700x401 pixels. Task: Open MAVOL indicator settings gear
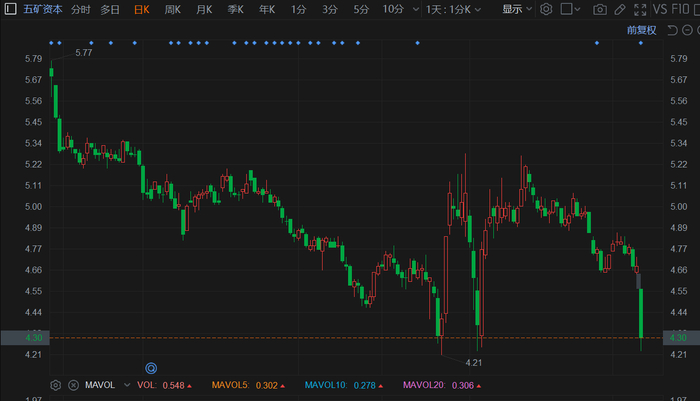(x=55, y=385)
